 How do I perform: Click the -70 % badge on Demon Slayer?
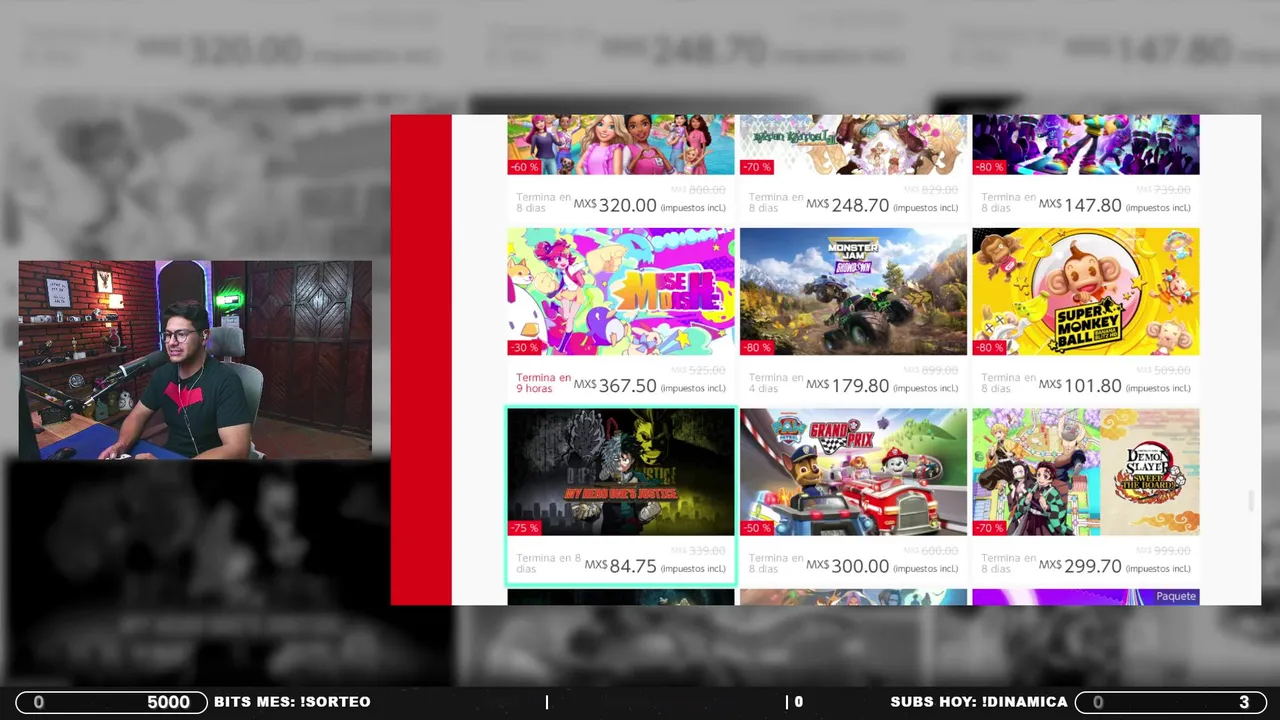point(989,528)
